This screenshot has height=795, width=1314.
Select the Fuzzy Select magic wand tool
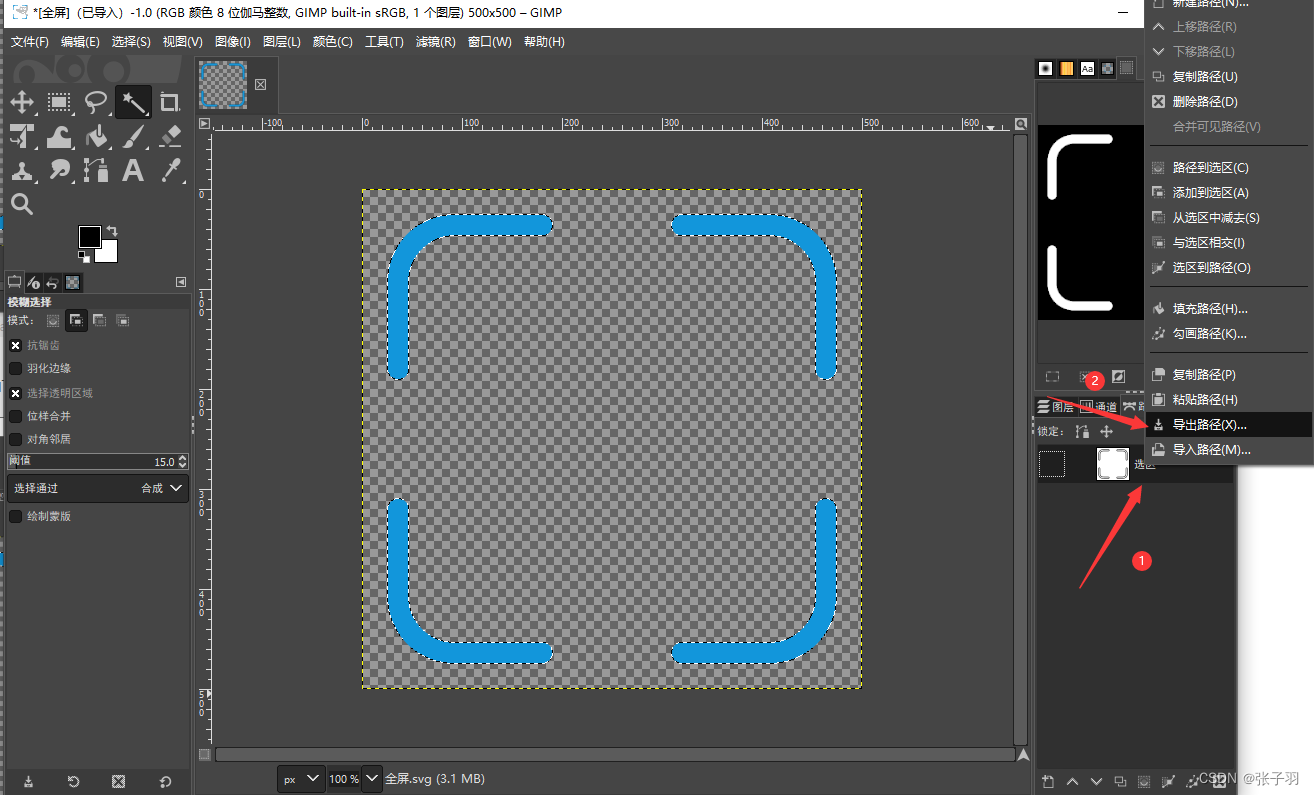point(133,101)
